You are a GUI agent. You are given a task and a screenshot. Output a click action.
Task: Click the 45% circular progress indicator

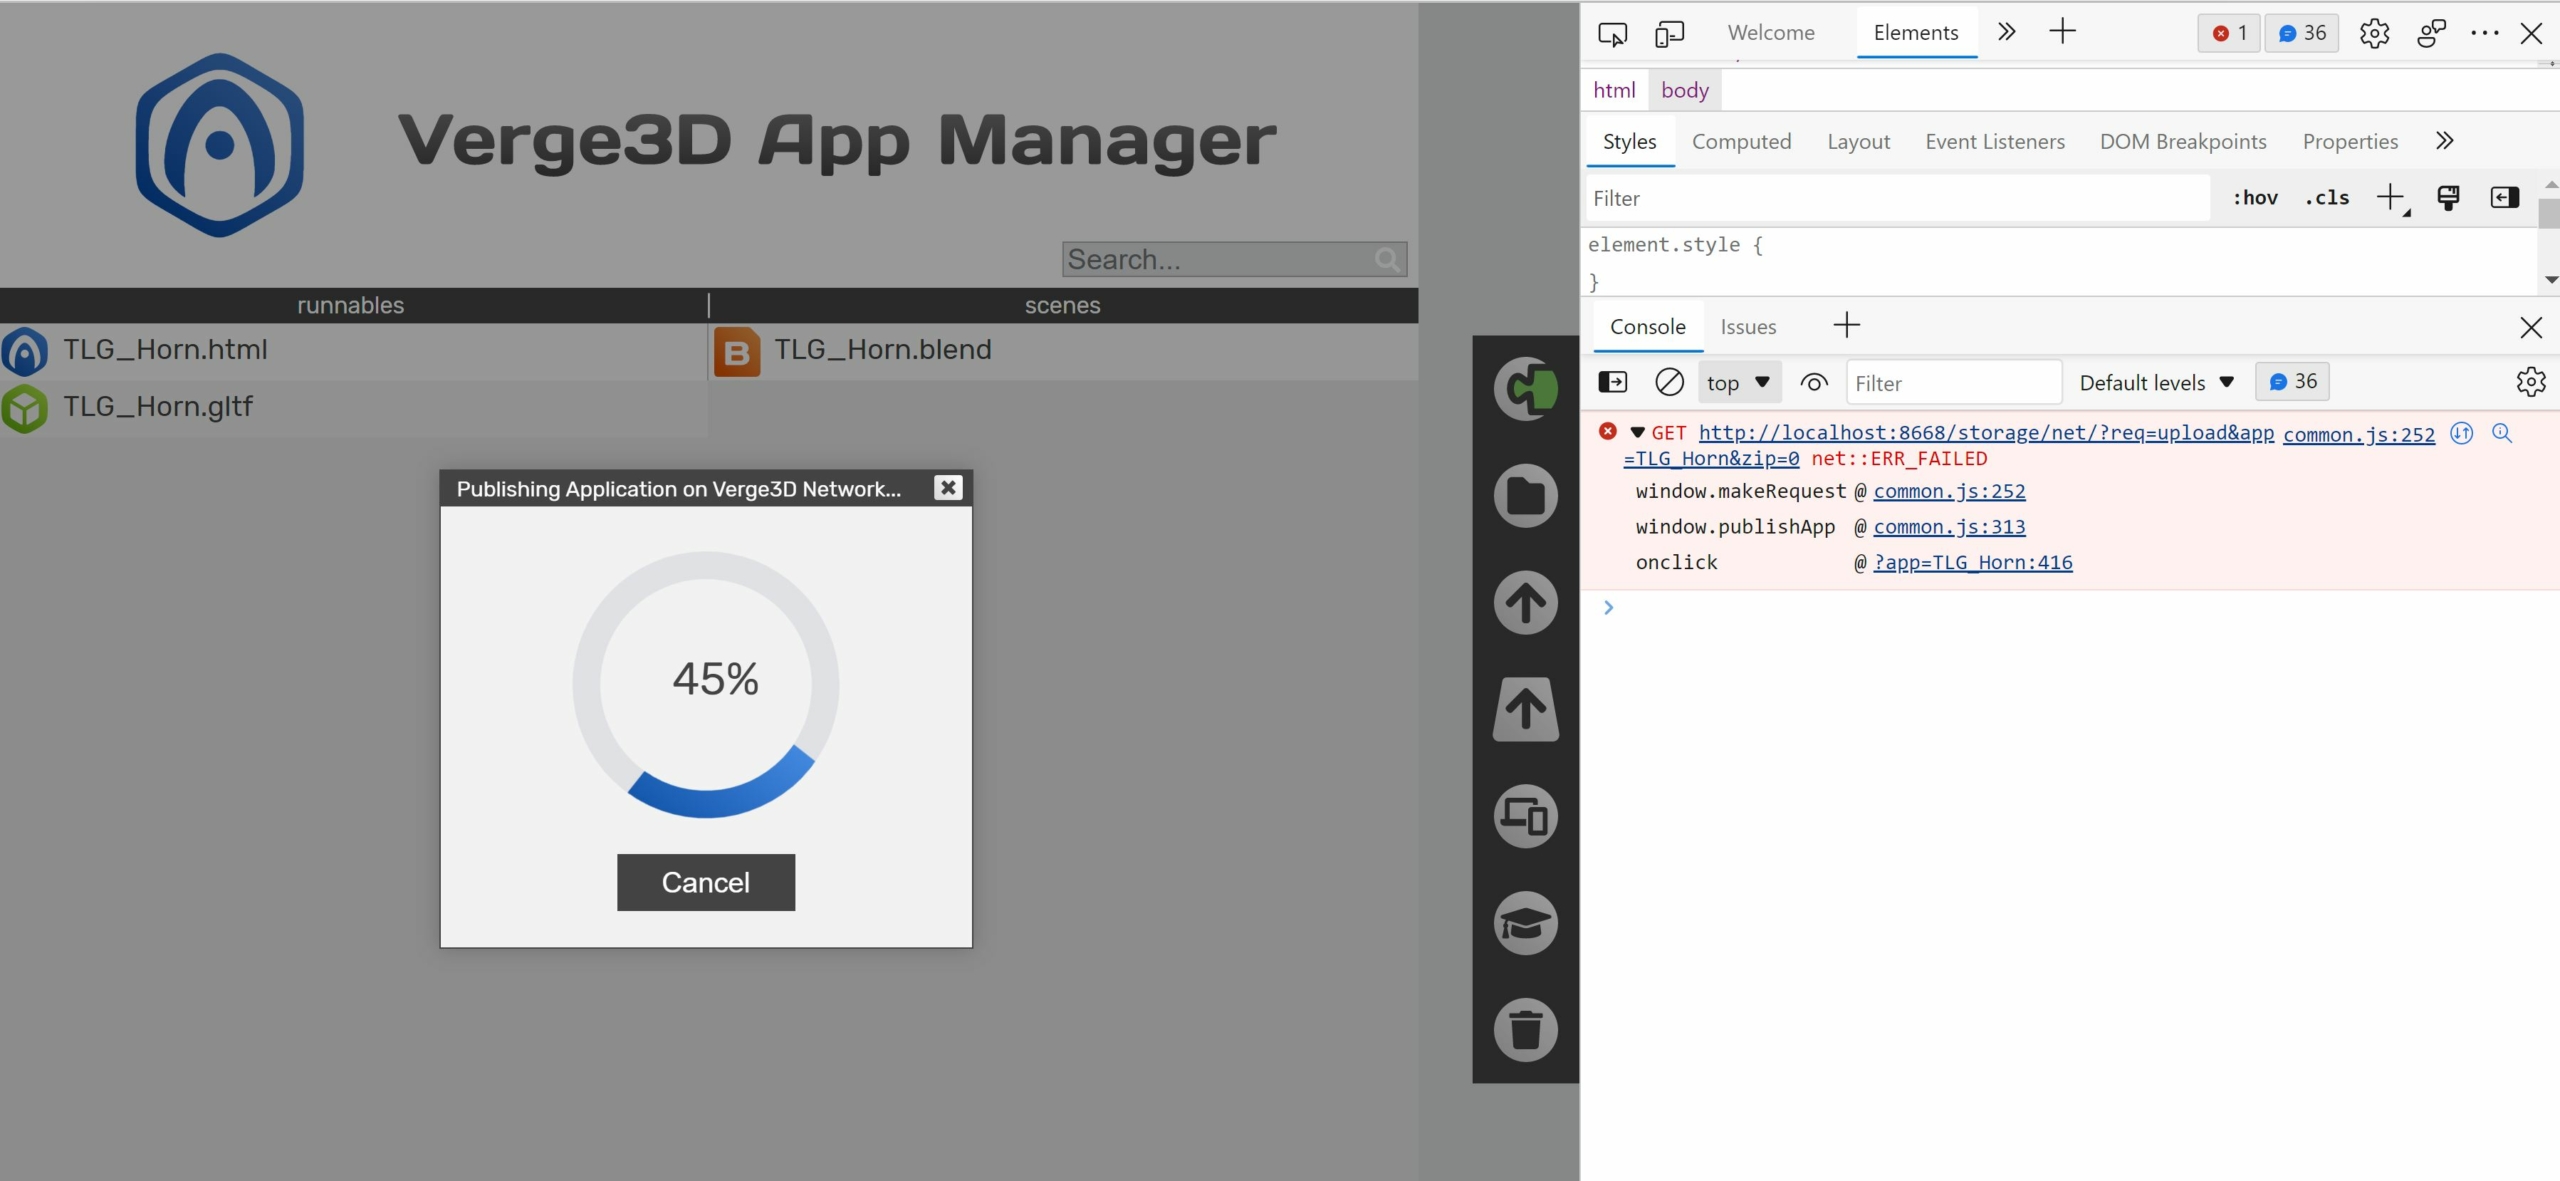pyautogui.click(x=706, y=685)
